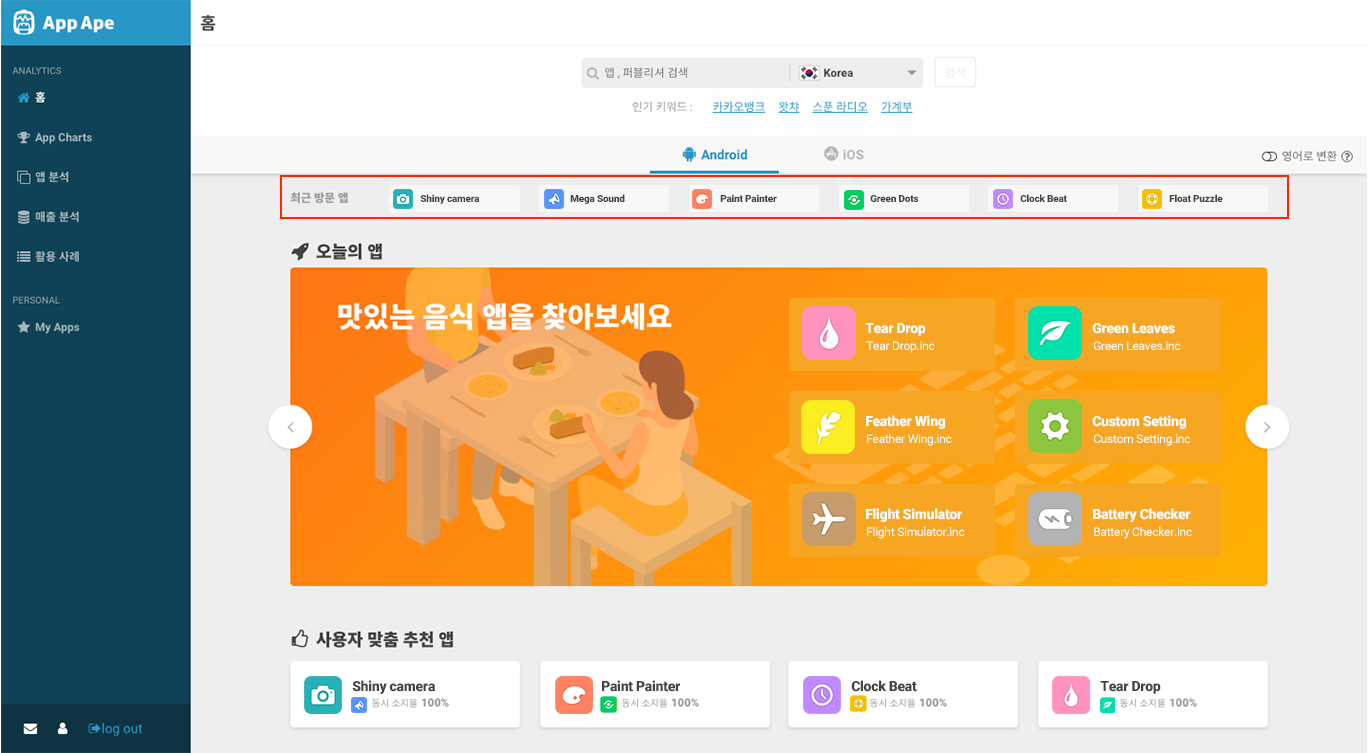Open the Feather Wing yellow app icon
This screenshot has height=753, width=1368.
coord(828,426)
